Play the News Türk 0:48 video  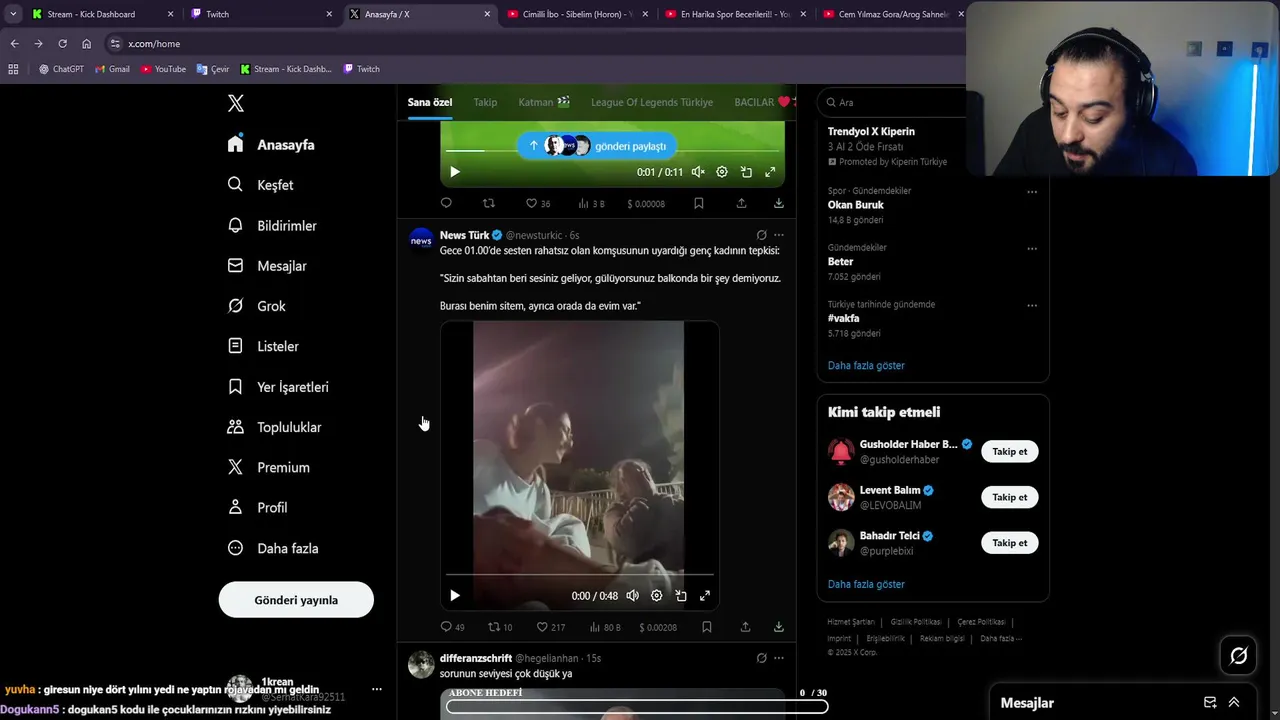(x=455, y=595)
